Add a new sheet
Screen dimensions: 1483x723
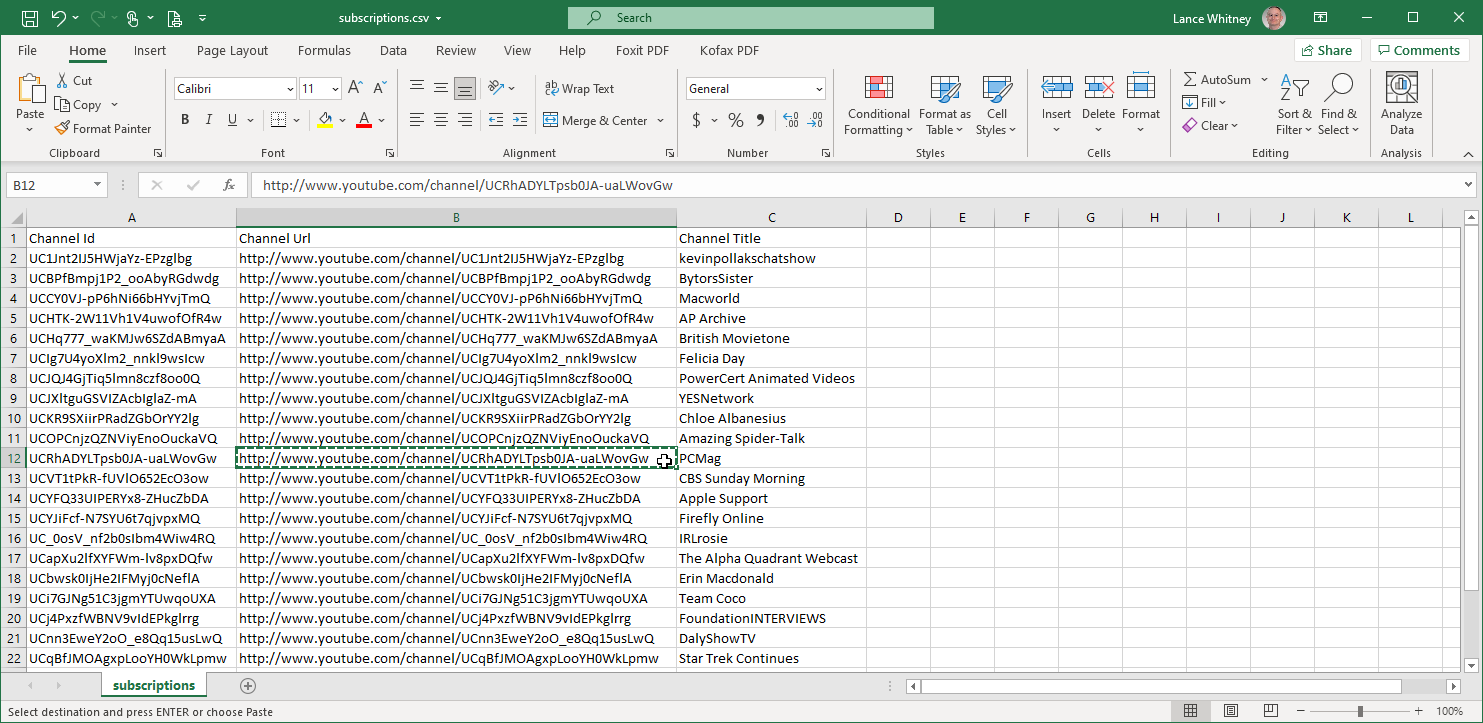click(248, 686)
